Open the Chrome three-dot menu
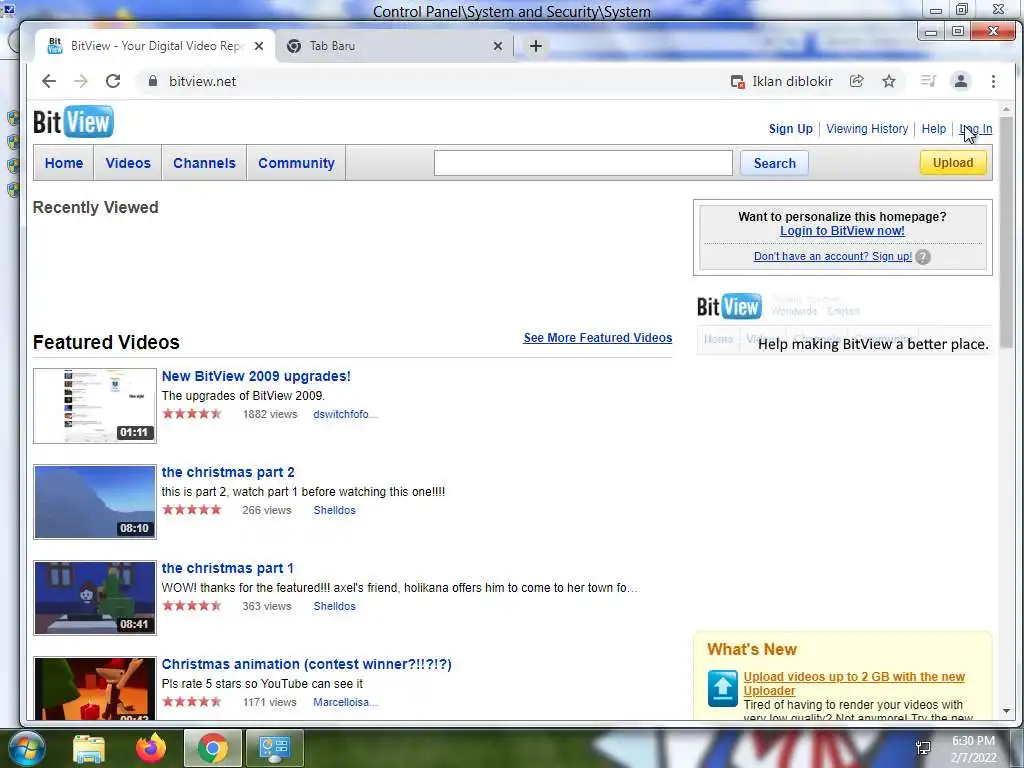This screenshot has width=1024, height=768. coord(993,81)
